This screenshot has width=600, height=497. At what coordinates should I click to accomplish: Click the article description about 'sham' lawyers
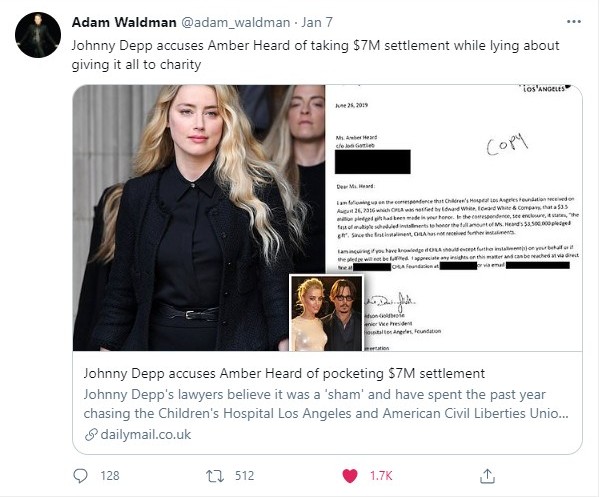(x=326, y=404)
